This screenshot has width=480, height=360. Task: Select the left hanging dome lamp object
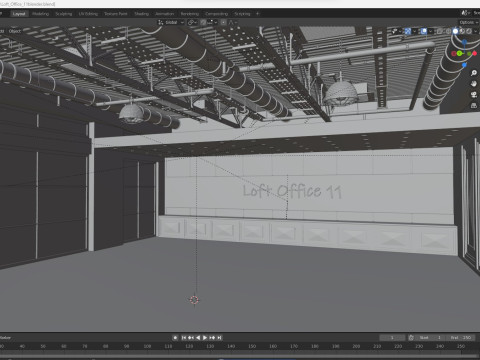[131, 113]
